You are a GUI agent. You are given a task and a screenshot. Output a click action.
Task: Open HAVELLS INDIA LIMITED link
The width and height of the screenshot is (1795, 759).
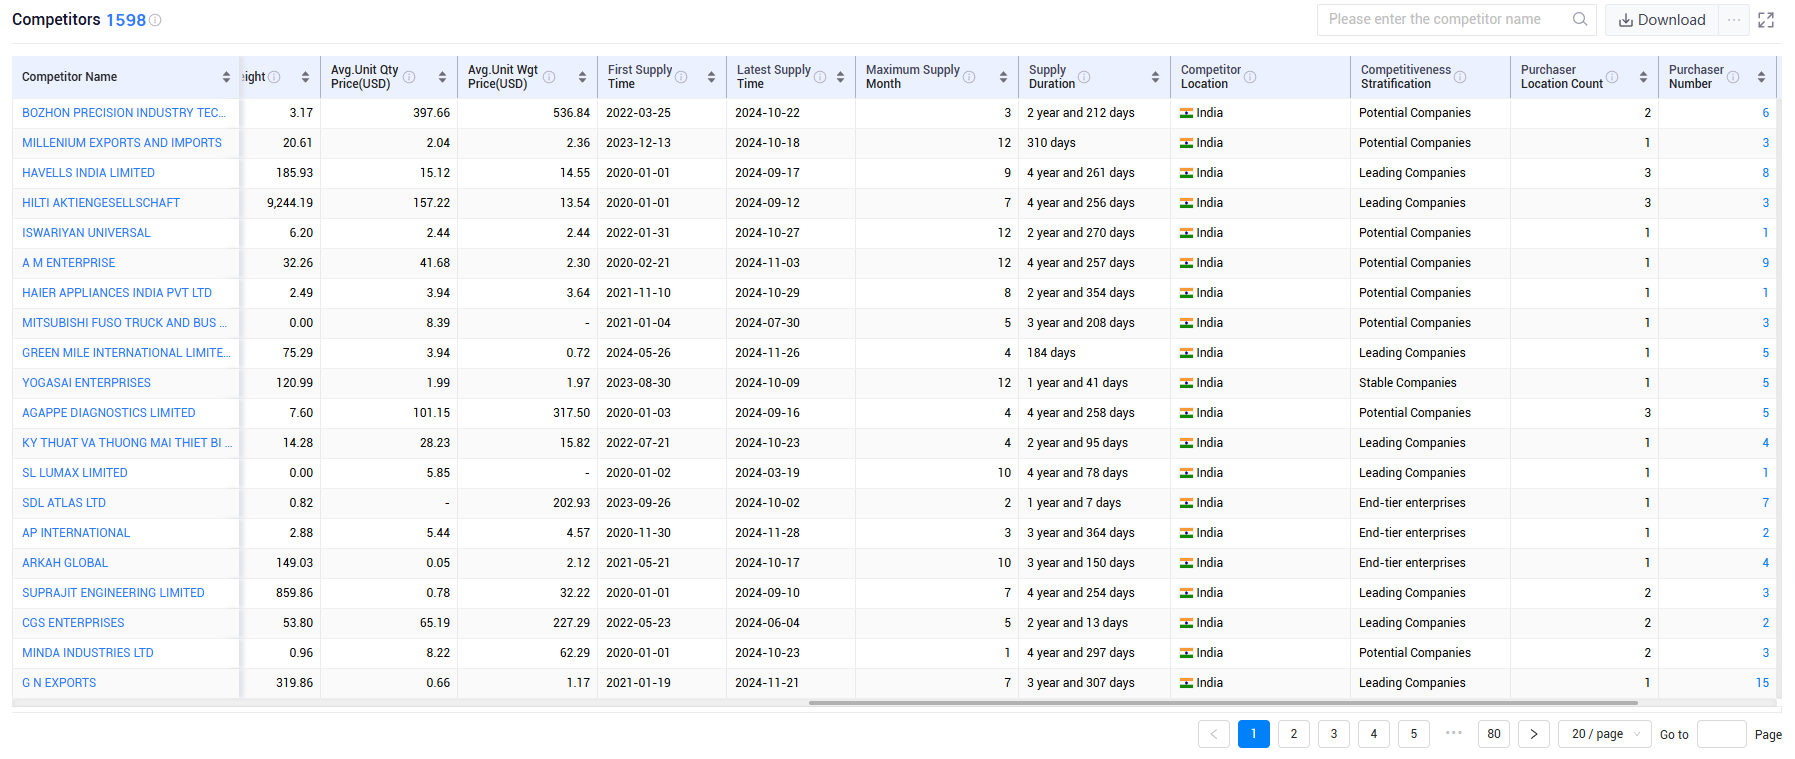[88, 173]
